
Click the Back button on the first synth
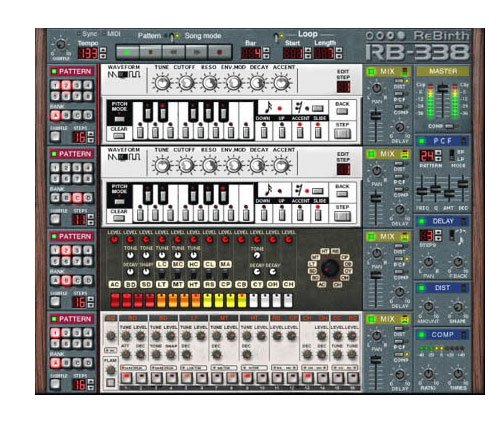[x=342, y=112]
